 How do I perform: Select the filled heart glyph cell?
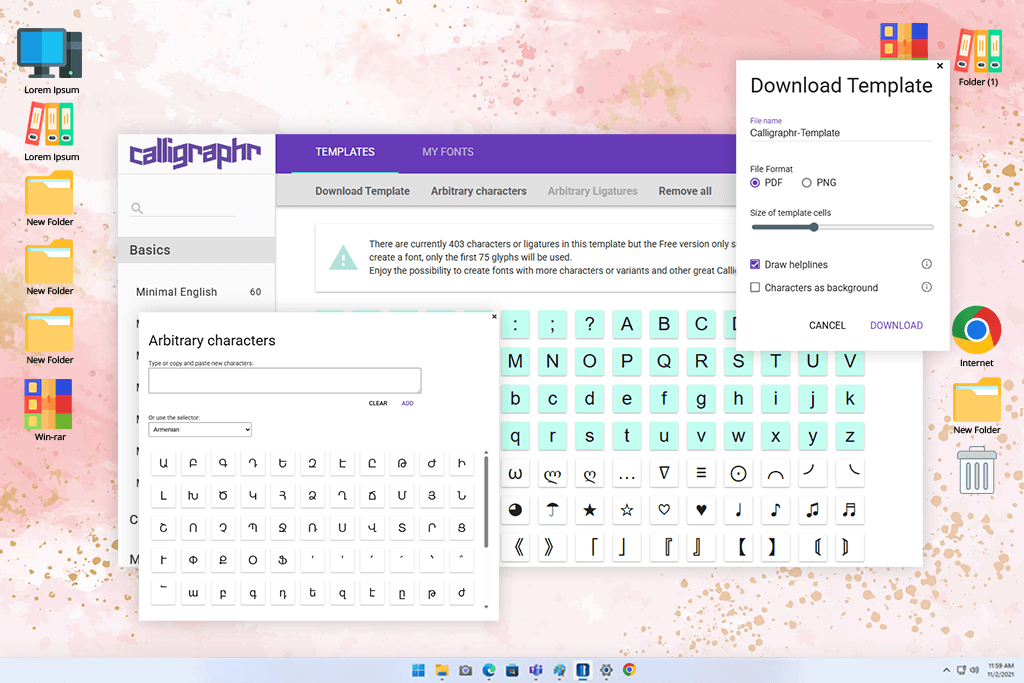coord(701,510)
